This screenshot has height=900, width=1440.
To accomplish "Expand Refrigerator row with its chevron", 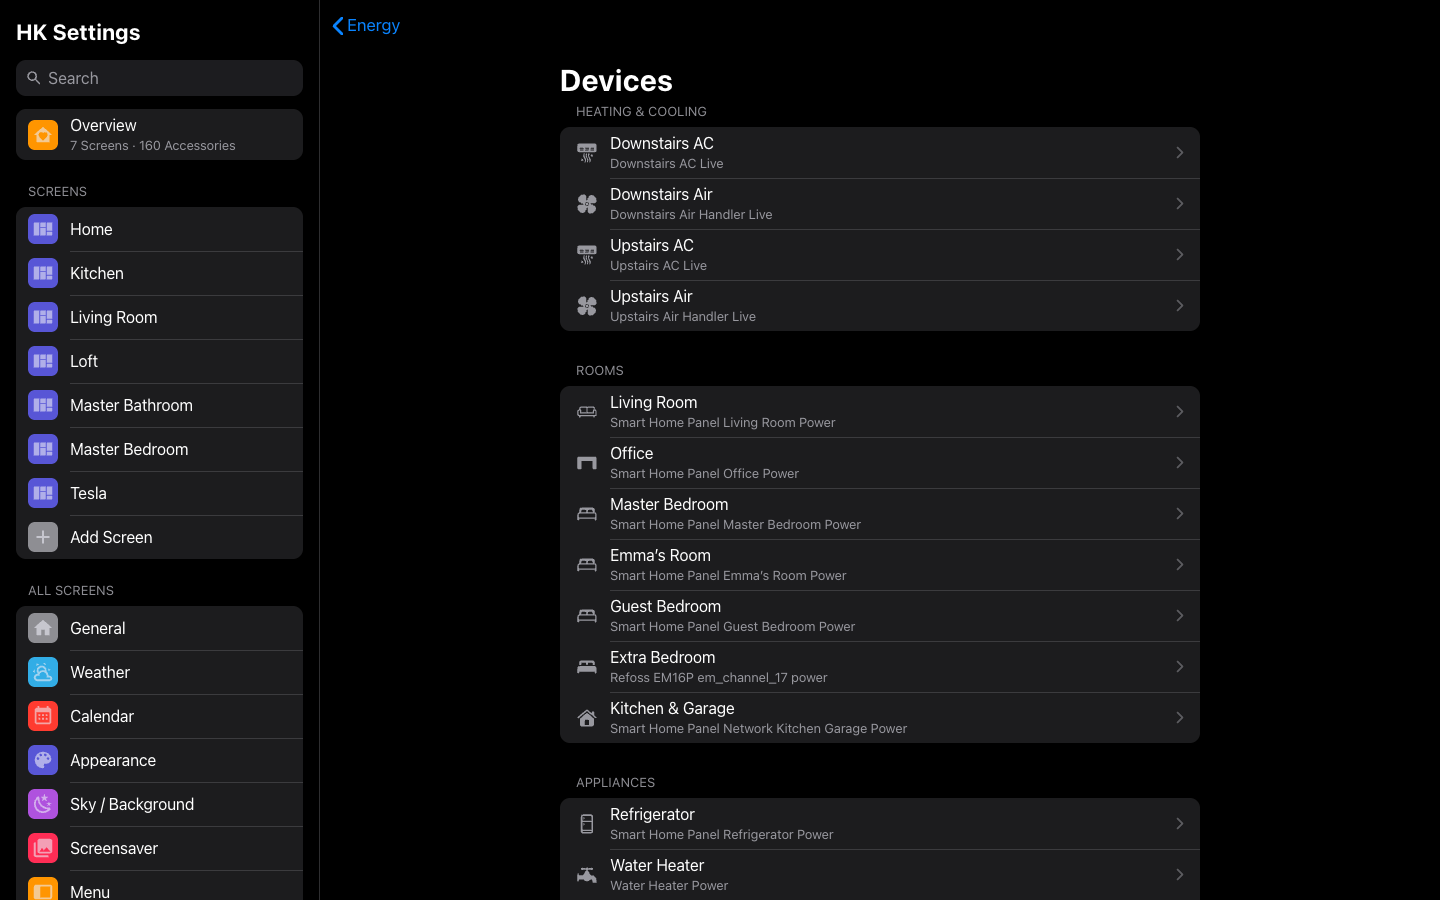I will (1180, 824).
